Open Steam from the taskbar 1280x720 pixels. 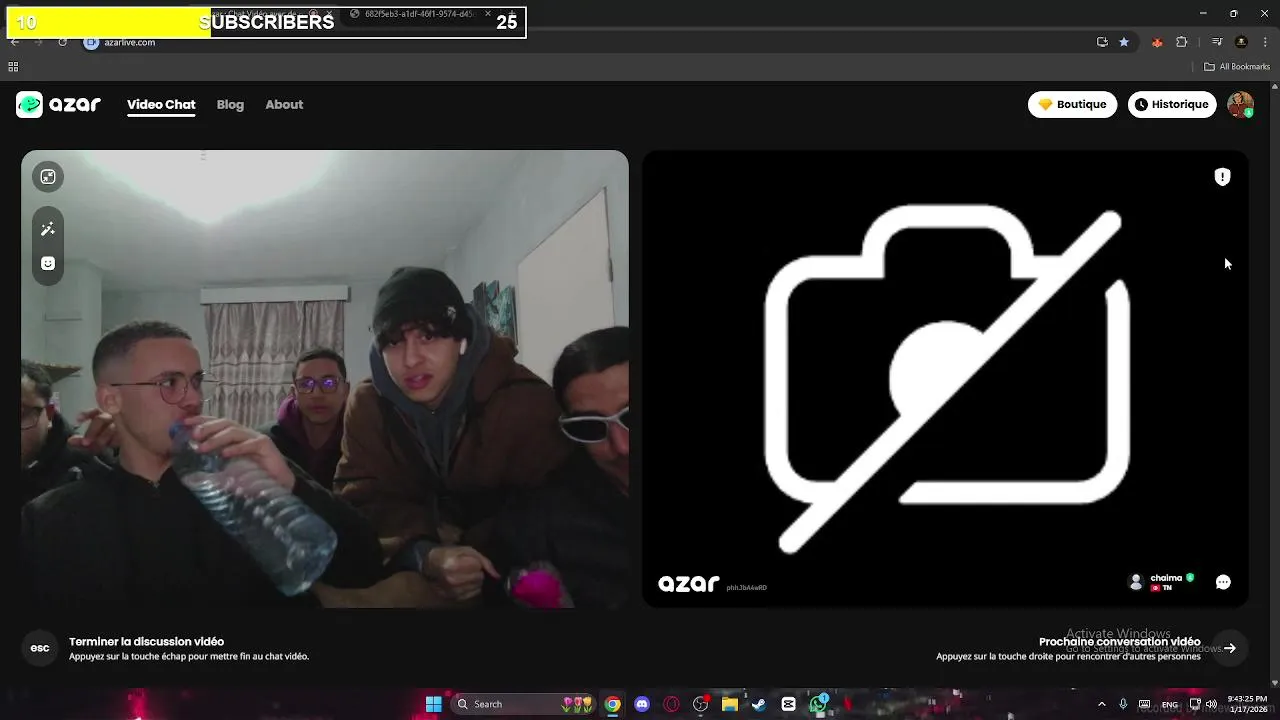pos(759,704)
